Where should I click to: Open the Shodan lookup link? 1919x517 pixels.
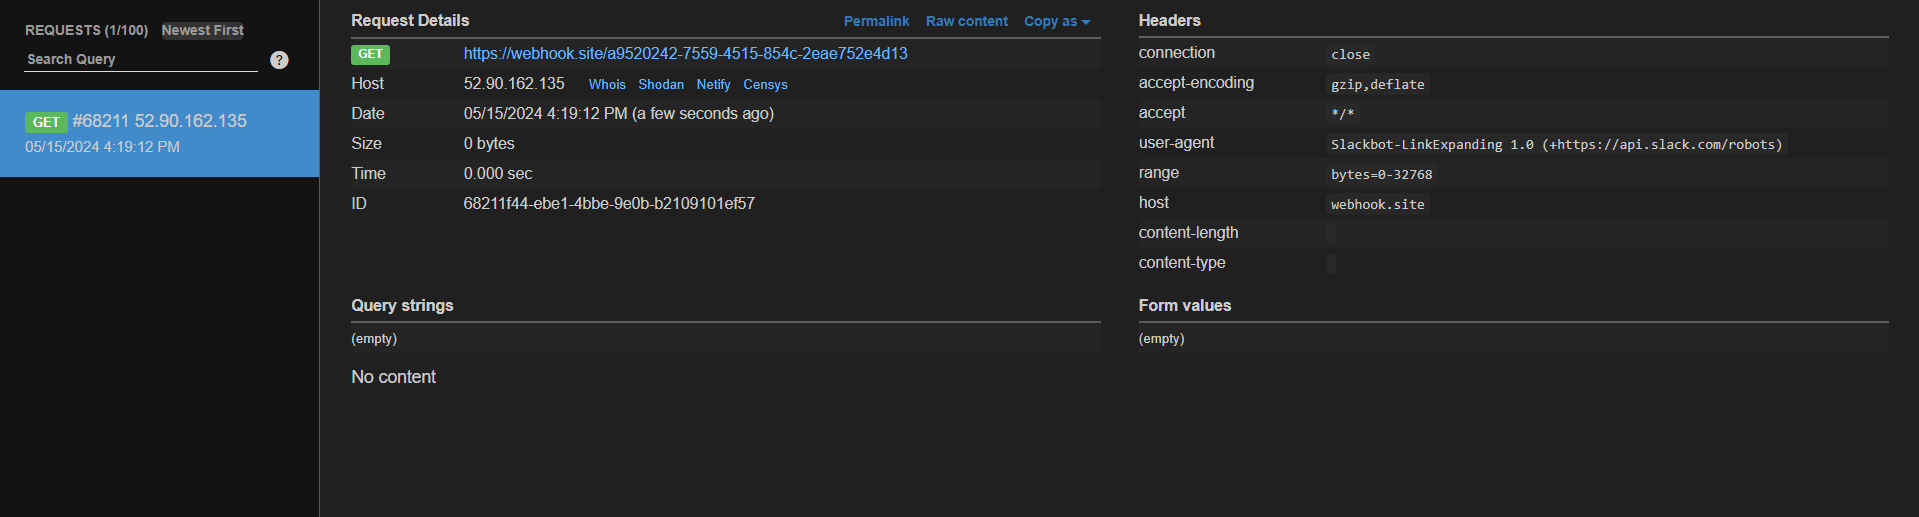661,85
